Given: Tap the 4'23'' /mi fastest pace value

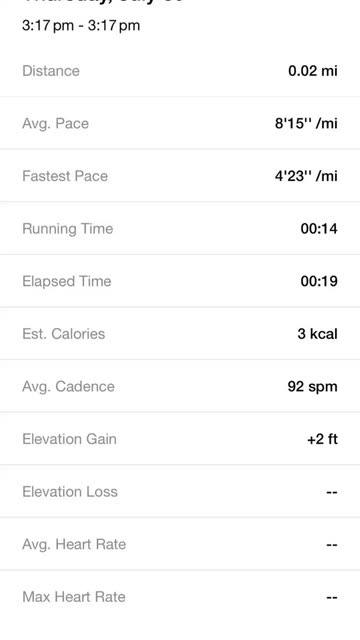Looking at the screenshot, I should pos(306,176).
